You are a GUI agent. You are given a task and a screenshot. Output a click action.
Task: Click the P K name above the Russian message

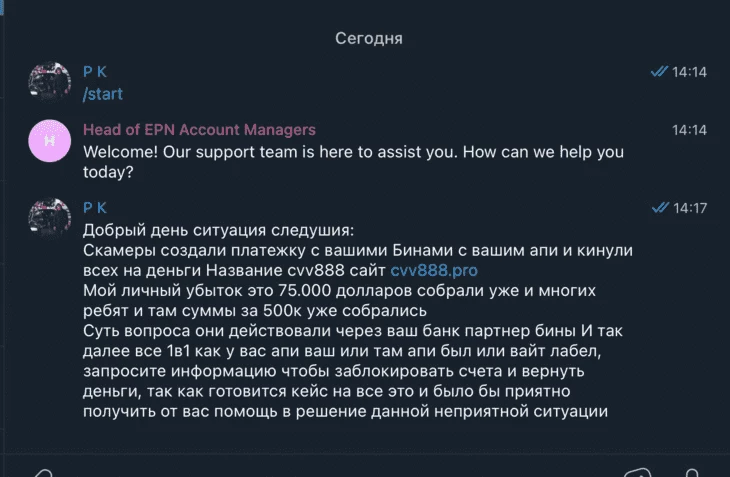[x=95, y=208]
